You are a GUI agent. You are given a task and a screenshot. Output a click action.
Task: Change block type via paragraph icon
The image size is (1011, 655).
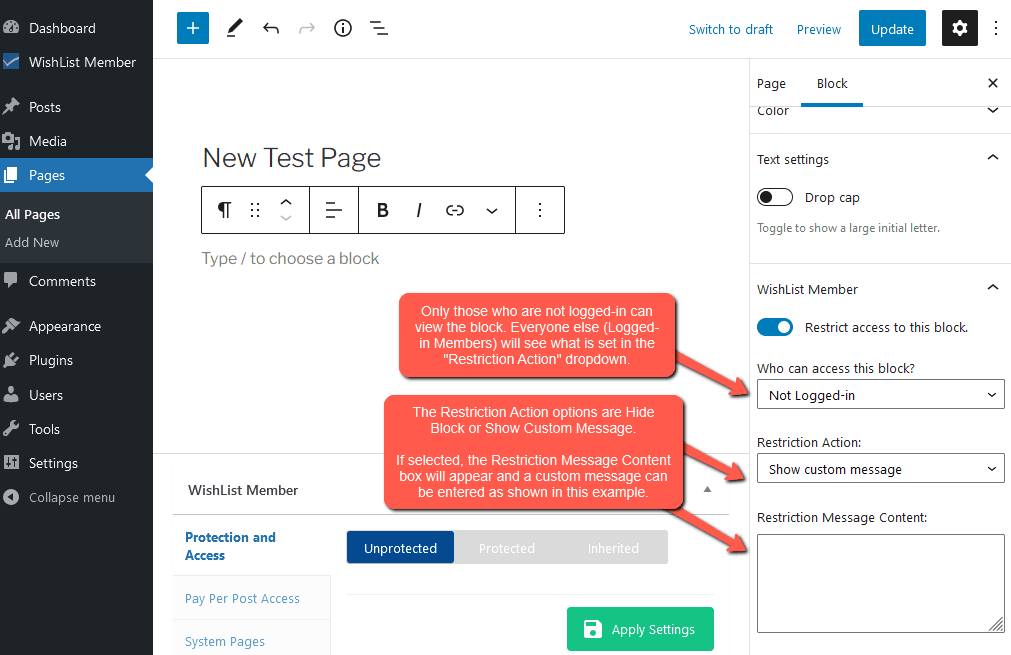(224, 210)
